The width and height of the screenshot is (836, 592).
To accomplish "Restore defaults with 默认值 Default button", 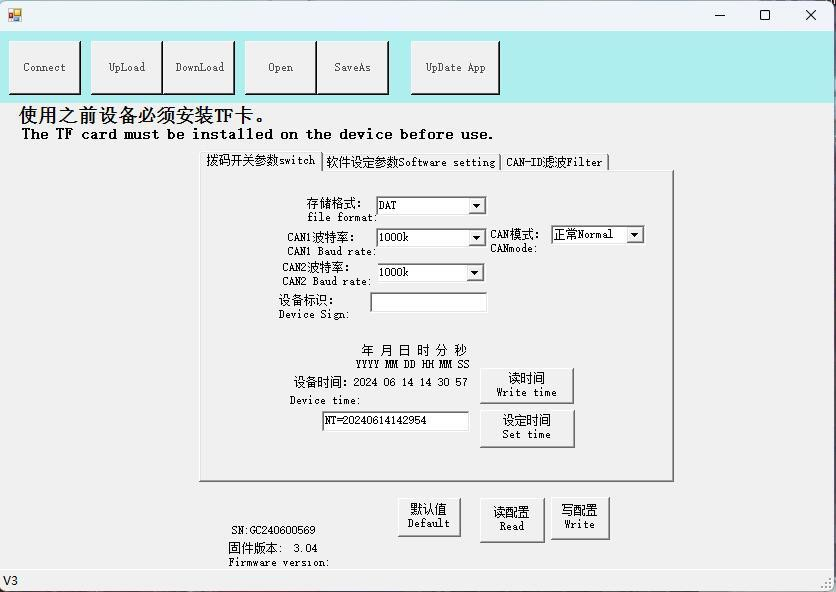I will (x=429, y=516).
